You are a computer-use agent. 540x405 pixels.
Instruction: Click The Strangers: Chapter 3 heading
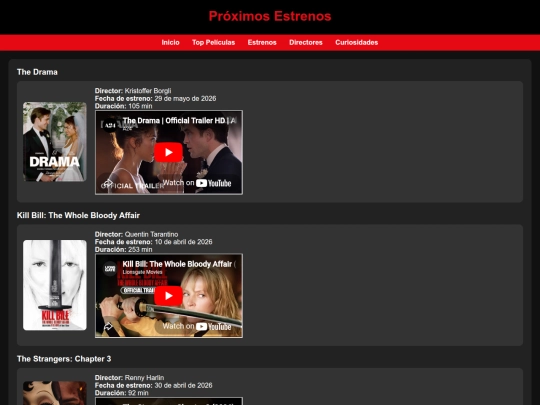click(64, 359)
